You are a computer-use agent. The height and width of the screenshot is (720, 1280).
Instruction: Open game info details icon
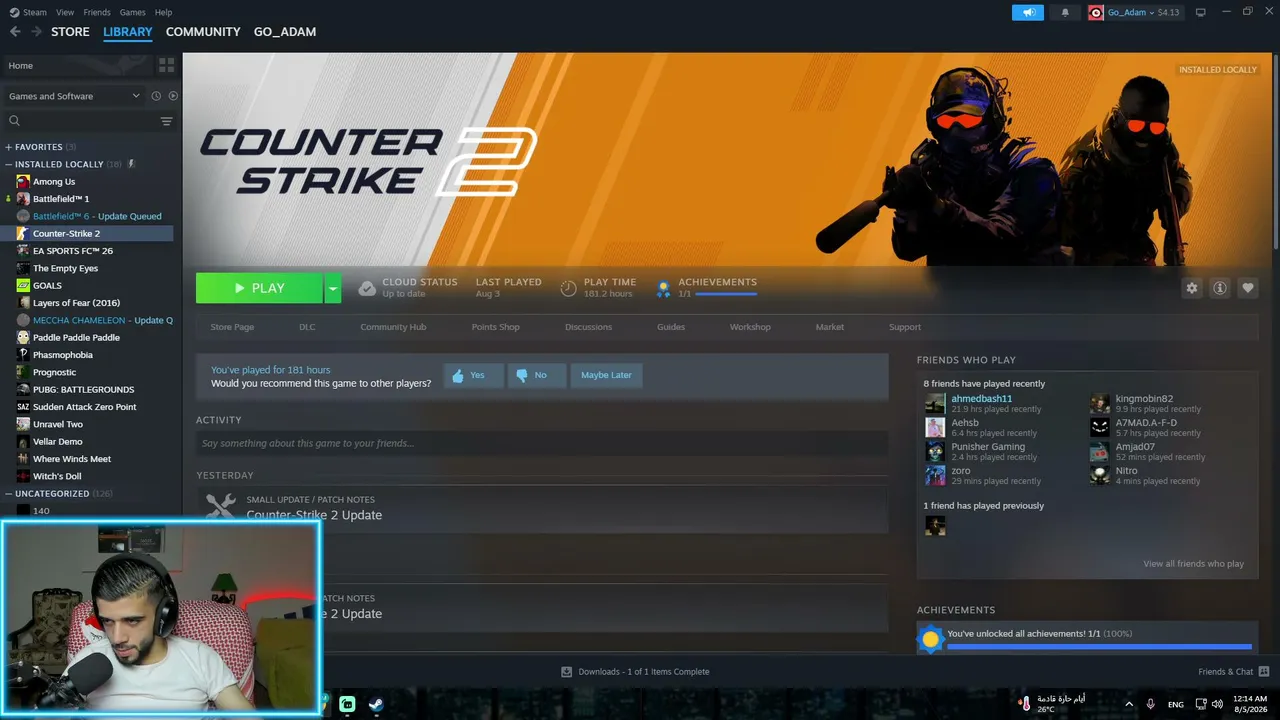[x=1220, y=288]
